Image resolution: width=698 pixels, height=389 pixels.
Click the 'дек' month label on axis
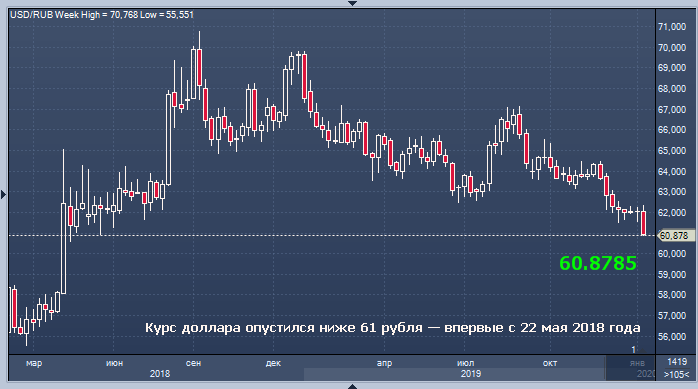273,363
